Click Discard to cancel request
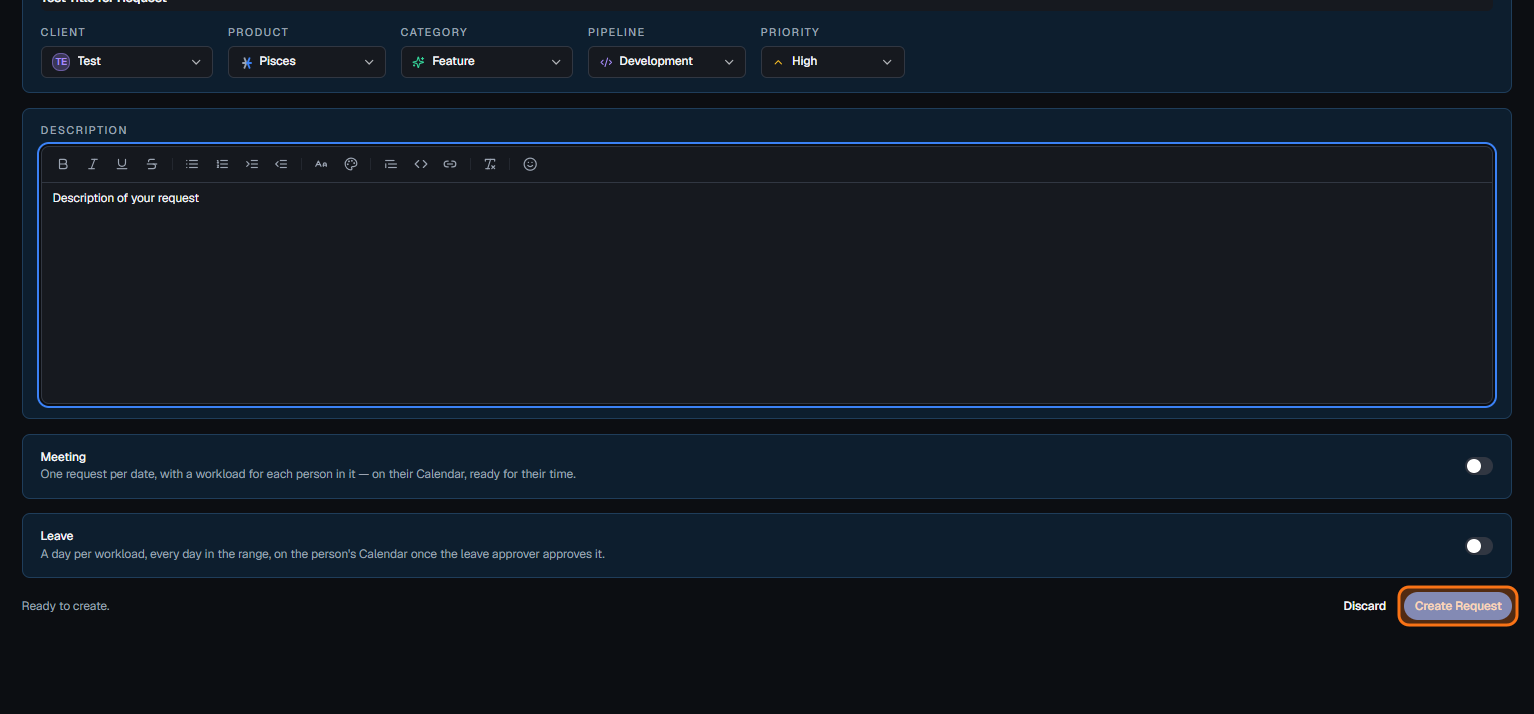The width and height of the screenshot is (1534, 714). 1365,606
